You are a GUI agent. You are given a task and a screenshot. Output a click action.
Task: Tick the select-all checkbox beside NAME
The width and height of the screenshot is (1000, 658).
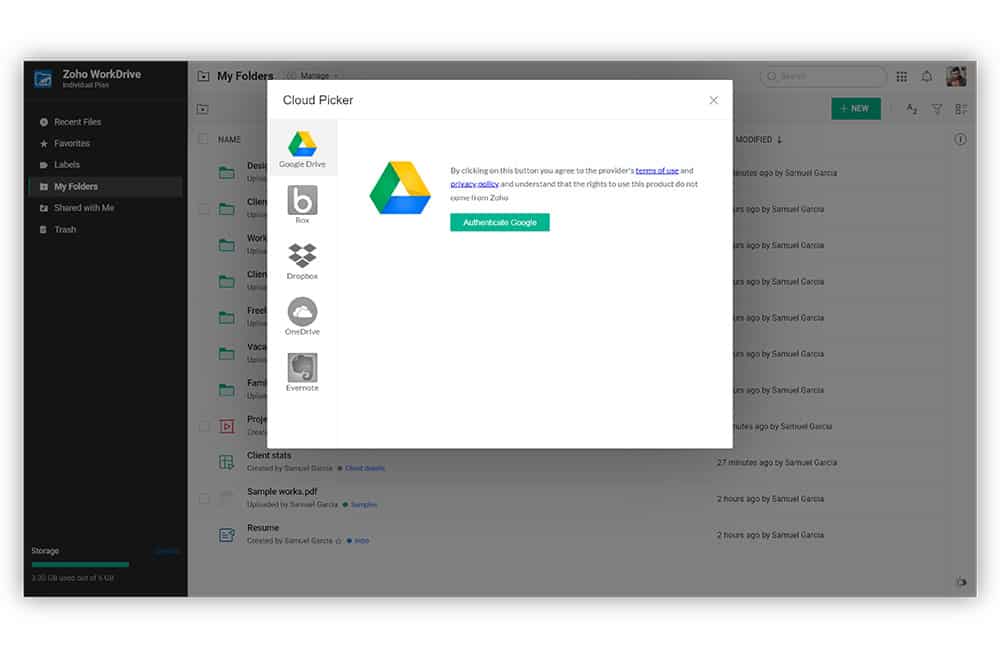[203, 139]
